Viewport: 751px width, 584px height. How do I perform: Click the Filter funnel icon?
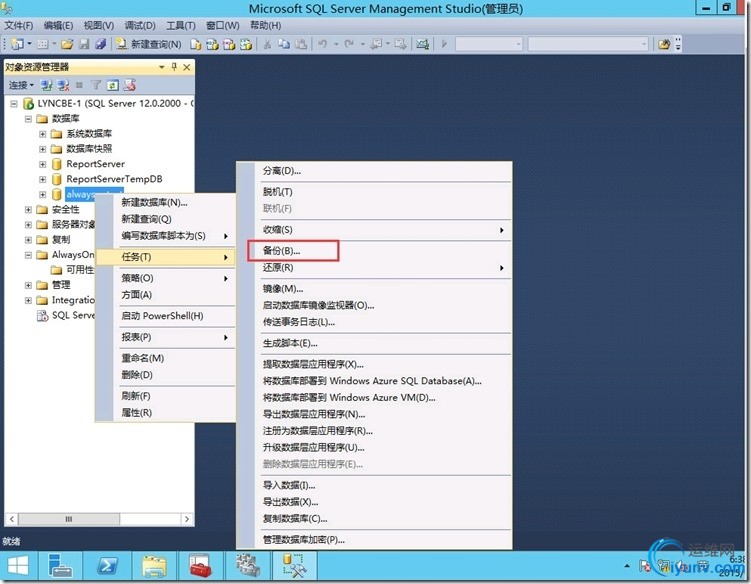coord(96,85)
